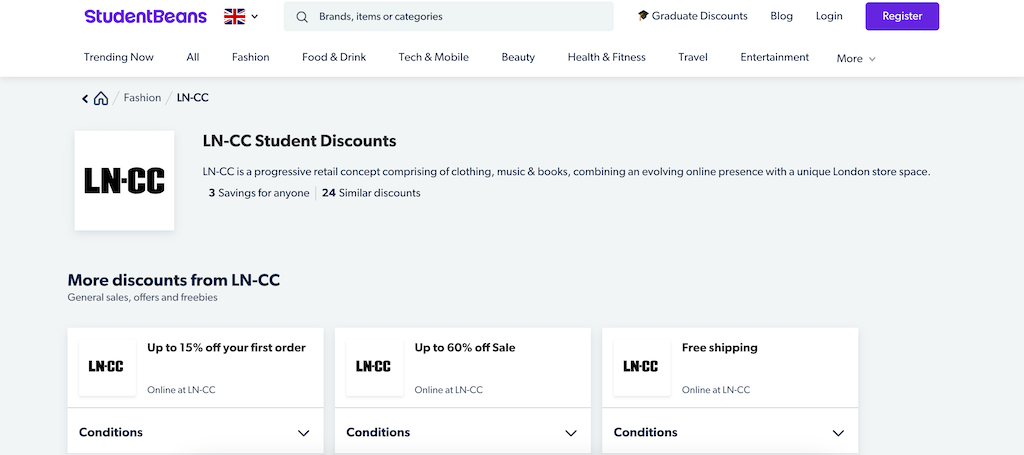The width and height of the screenshot is (1024, 455).
Task: Click '3 Savings for anyone' text
Action: click(259, 193)
